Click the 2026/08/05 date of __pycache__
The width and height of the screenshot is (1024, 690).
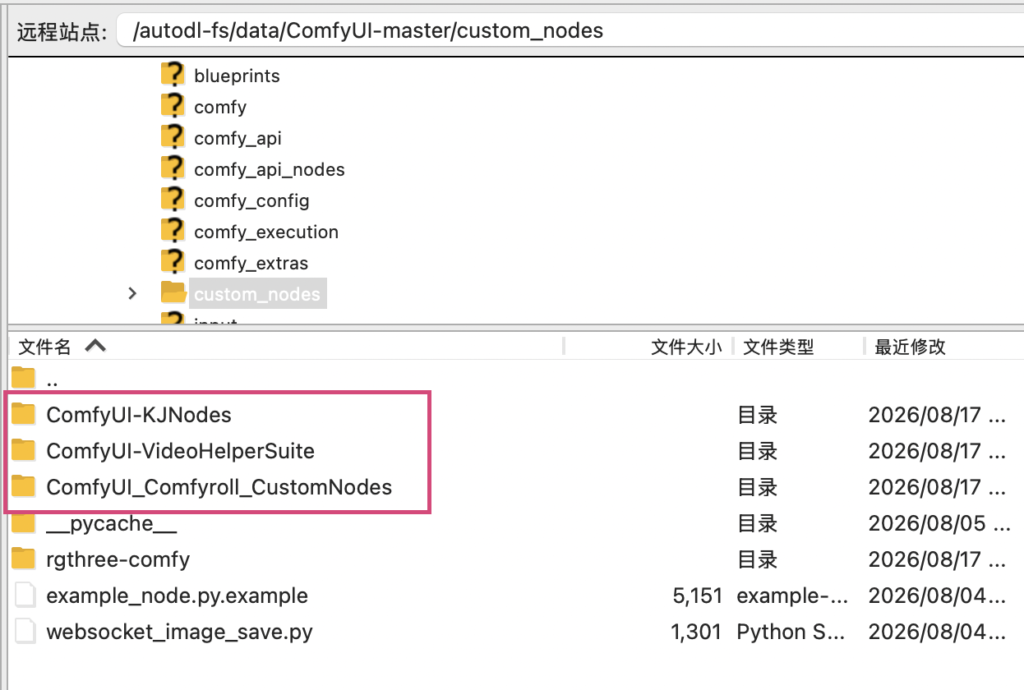click(938, 523)
